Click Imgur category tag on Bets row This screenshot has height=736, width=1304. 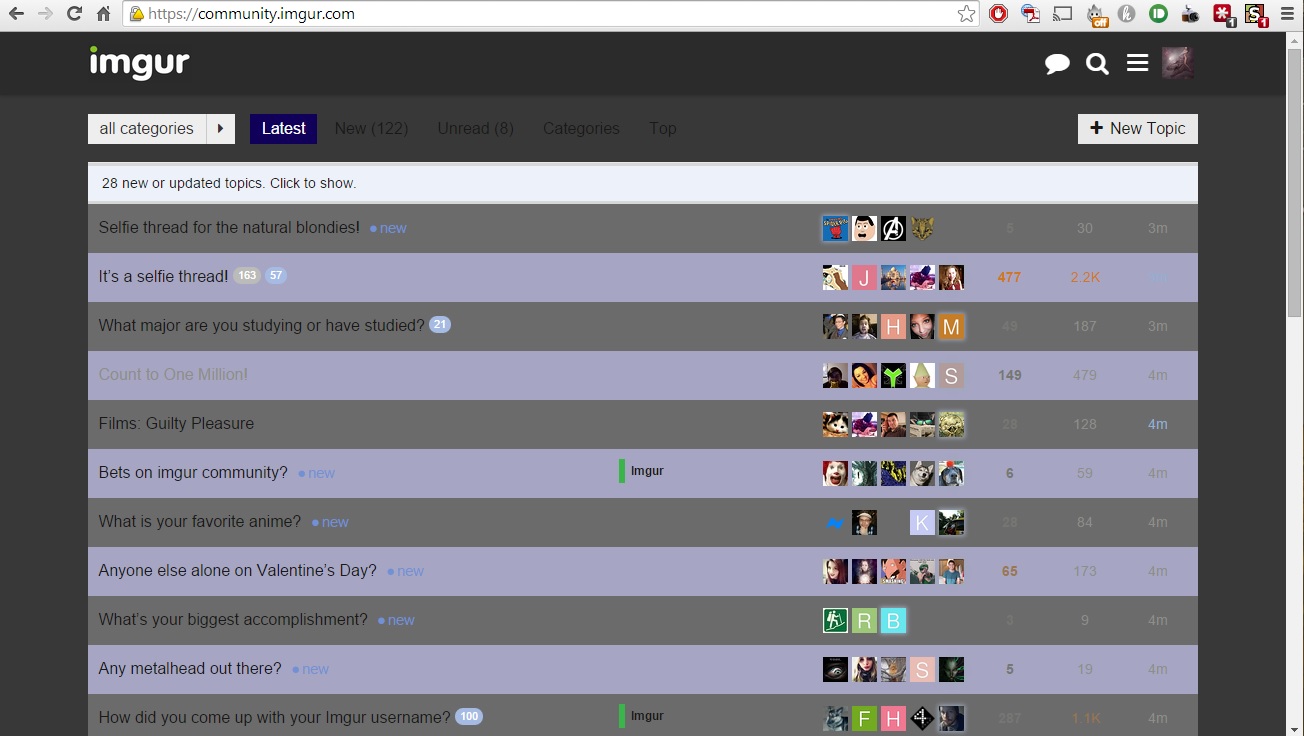pos(642,470)
